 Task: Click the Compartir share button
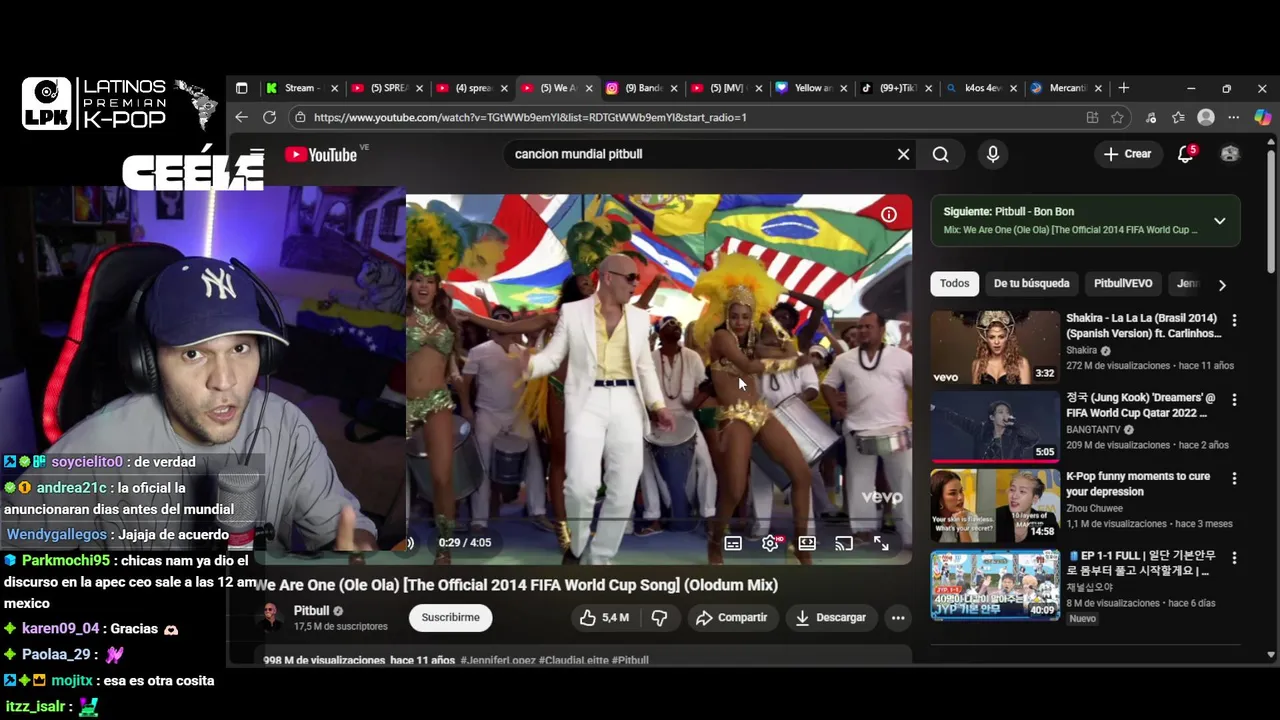731,618
